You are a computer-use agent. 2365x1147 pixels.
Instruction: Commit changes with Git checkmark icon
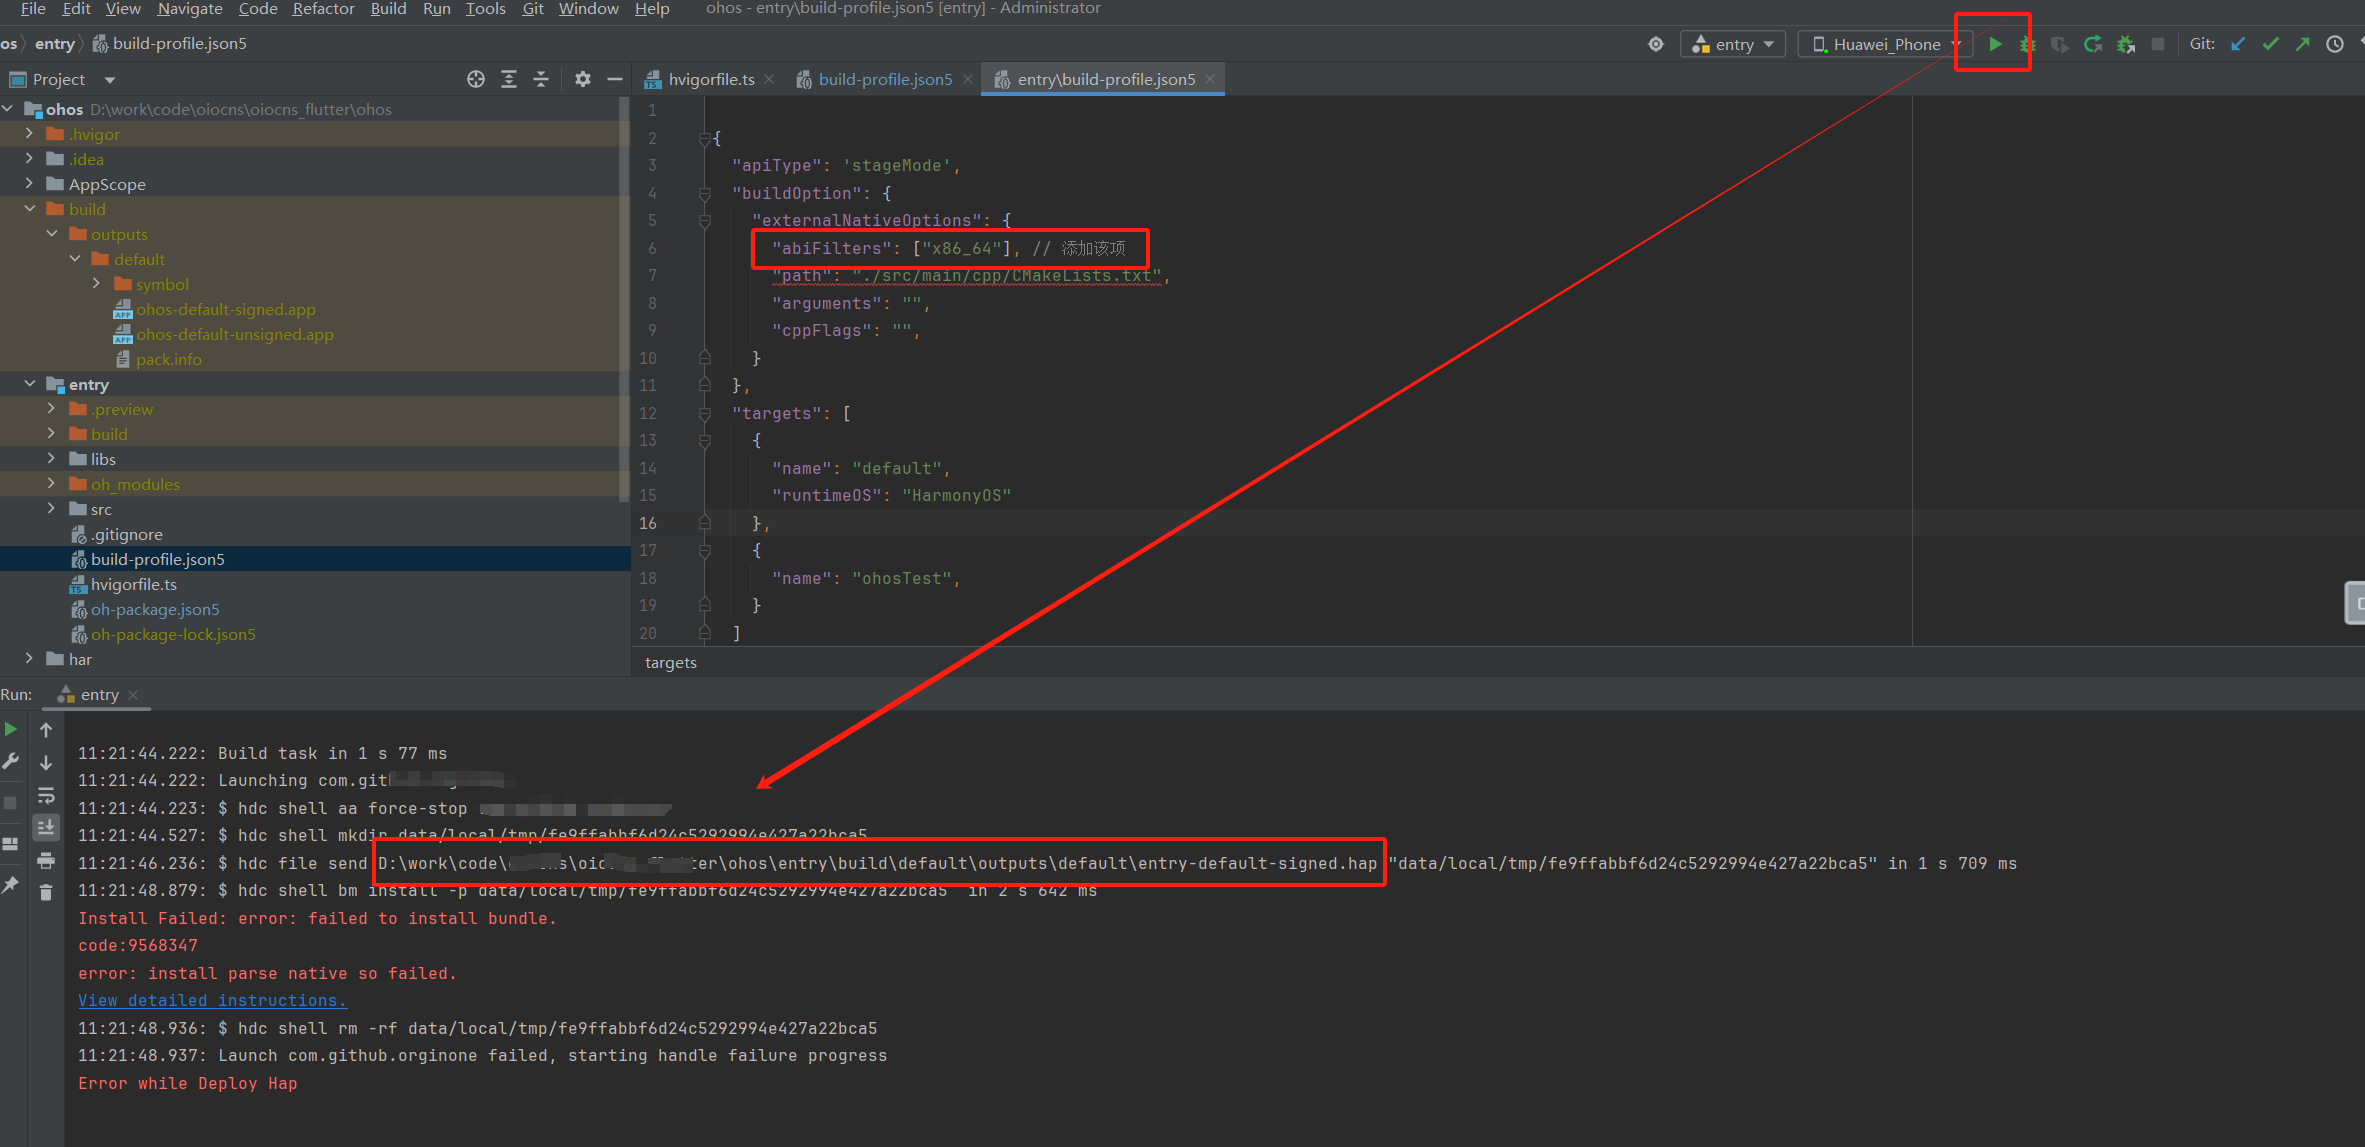2270,44
